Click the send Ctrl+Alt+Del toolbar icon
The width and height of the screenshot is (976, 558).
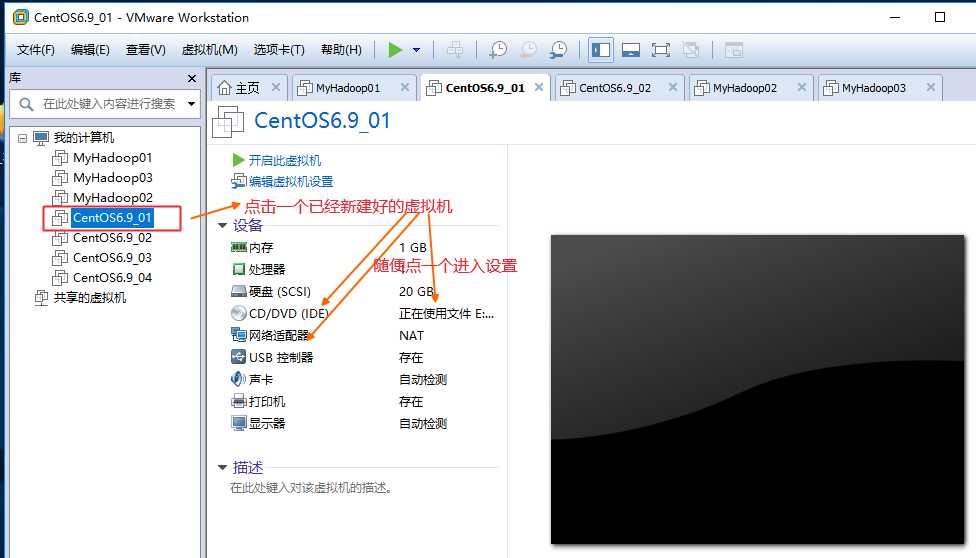pos(455,50)
